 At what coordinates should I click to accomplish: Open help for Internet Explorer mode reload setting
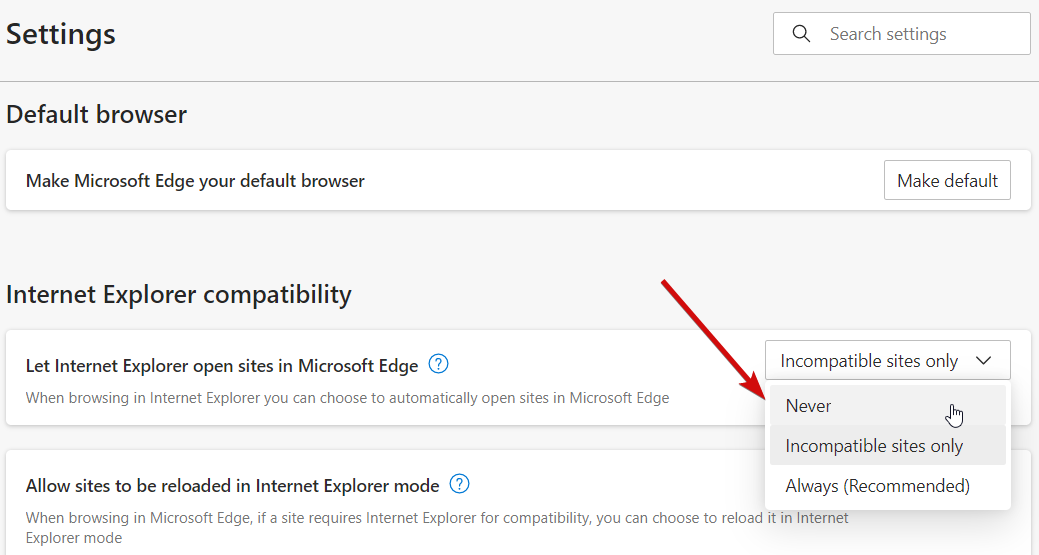459,485
